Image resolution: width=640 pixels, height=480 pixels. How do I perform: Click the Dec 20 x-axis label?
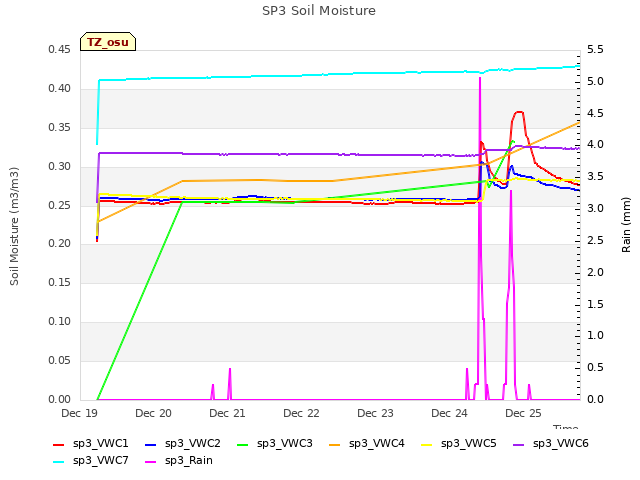pyautogui.click(x=153, y=413)
